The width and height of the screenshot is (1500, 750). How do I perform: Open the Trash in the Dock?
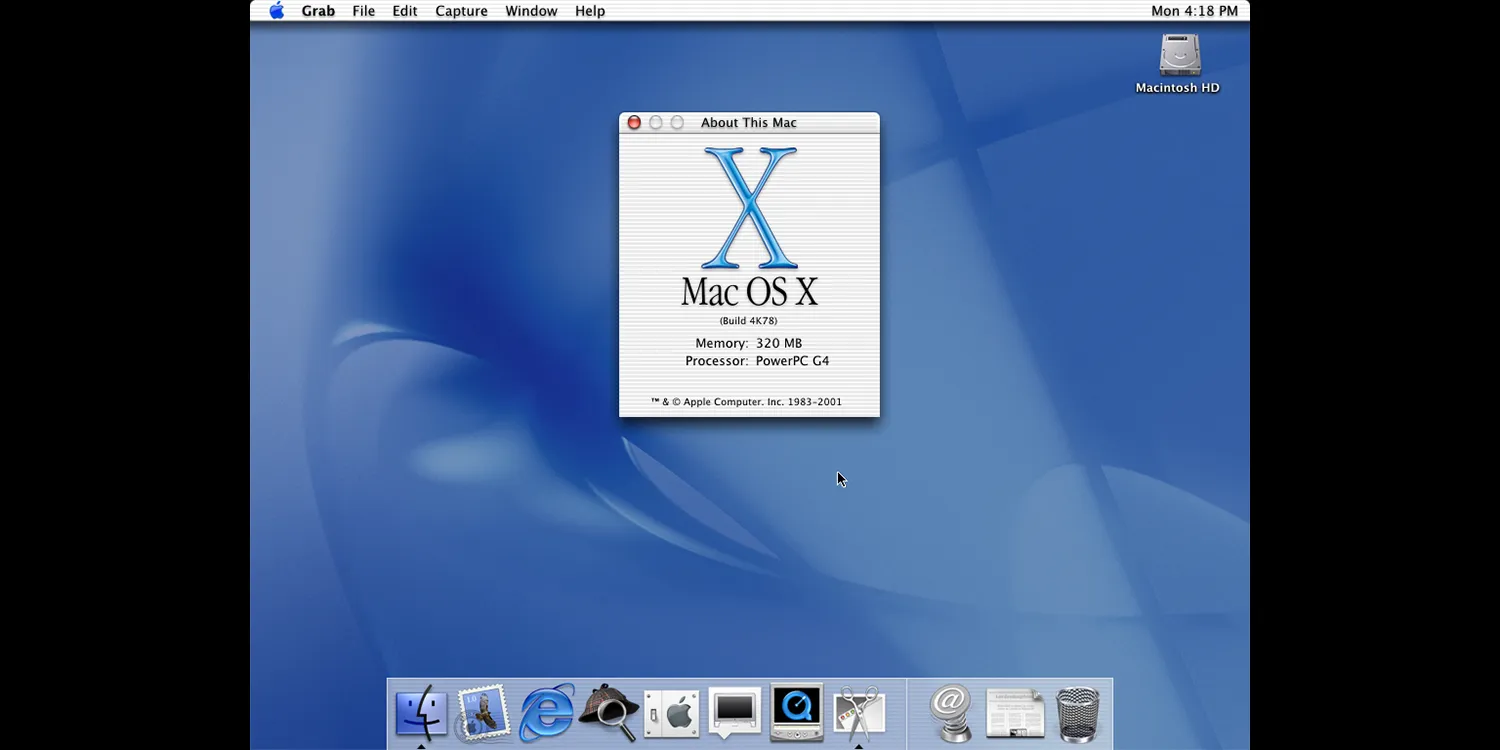[x=1078, y=714]
